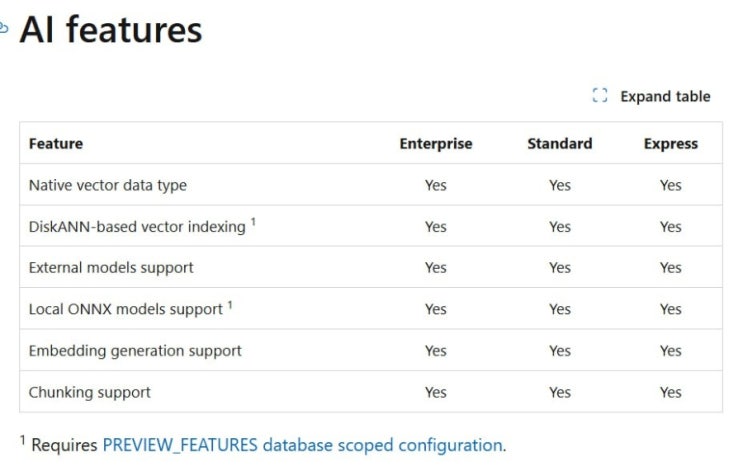Viewport: 743px width, 471px height.
Task: Select the Standard column header
Action: pyautogui.click(x=560, y=144)
